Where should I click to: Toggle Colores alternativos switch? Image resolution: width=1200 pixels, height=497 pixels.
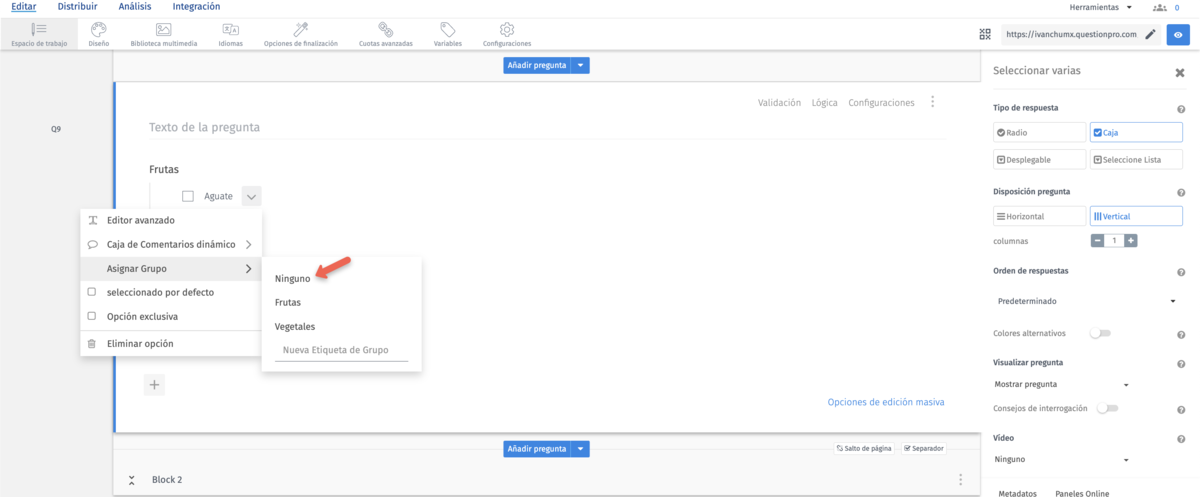click(x=1100, y=333)
